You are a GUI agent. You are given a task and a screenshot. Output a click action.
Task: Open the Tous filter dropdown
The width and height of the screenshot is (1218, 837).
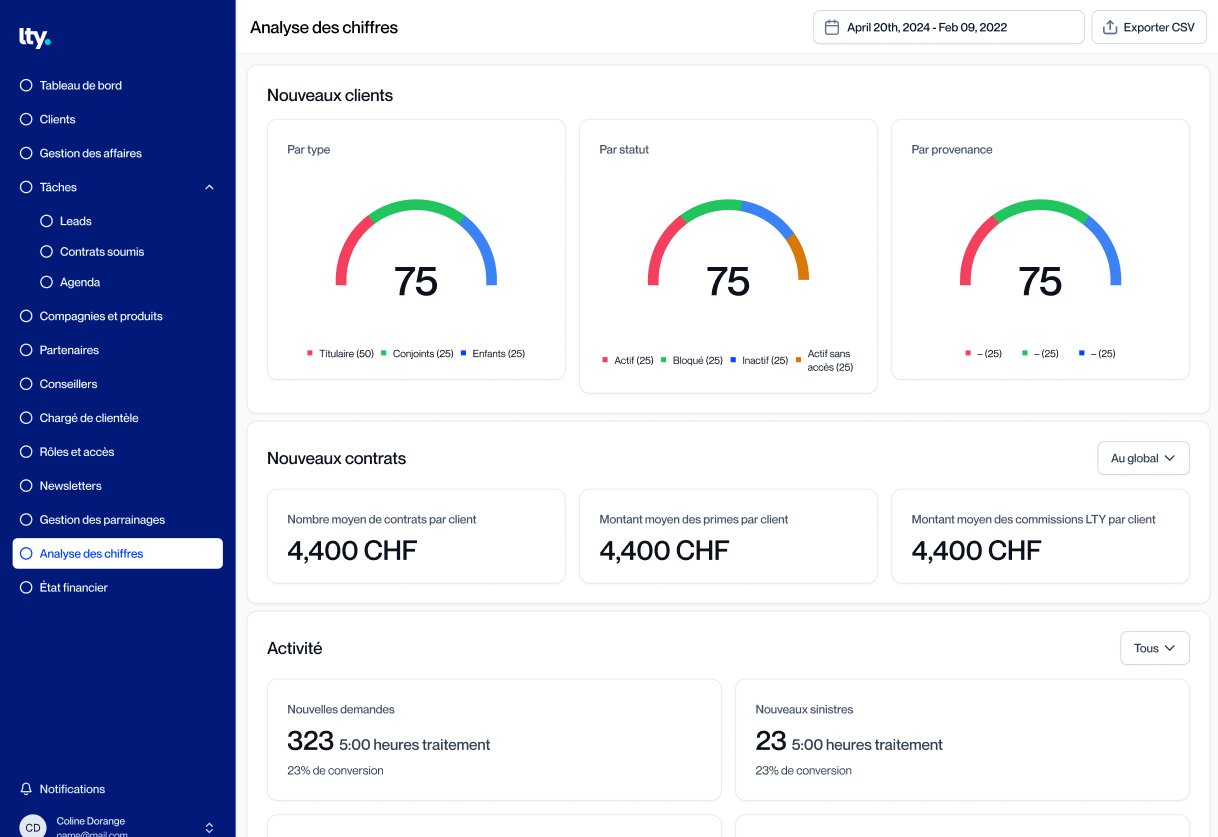coord(1155,648)
